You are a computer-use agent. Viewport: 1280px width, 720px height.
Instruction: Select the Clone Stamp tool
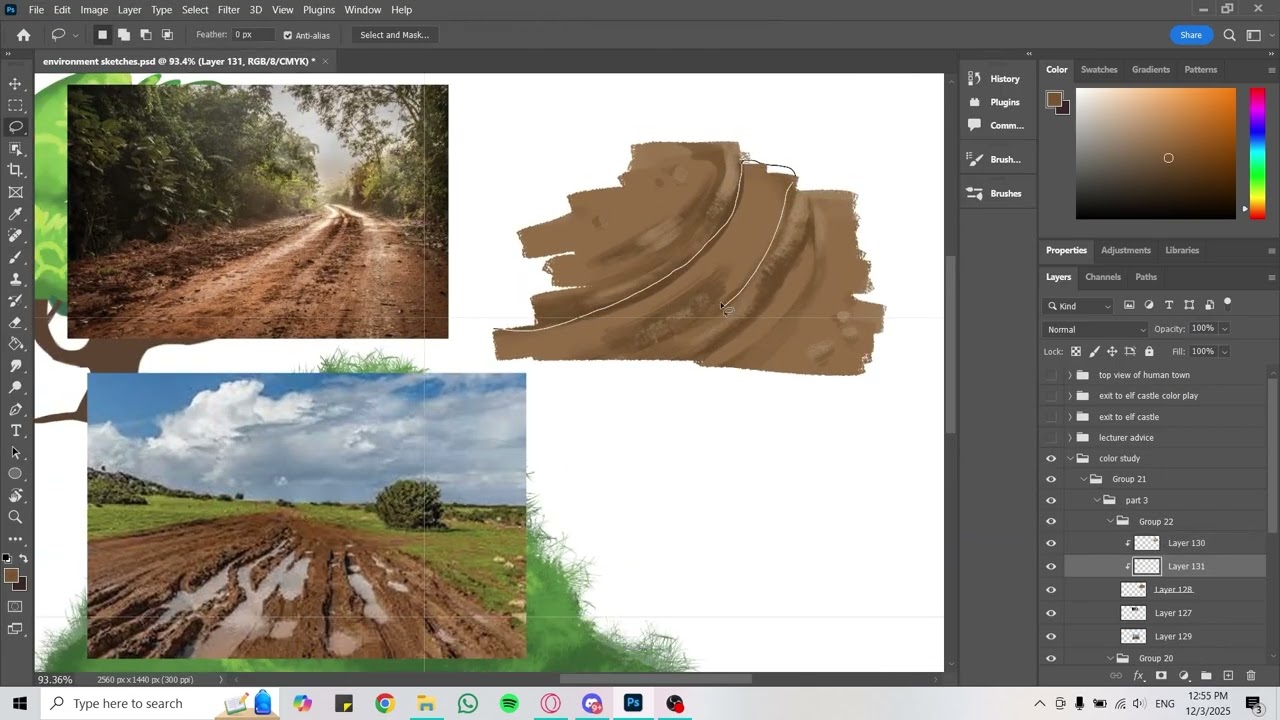coord(15,279)
